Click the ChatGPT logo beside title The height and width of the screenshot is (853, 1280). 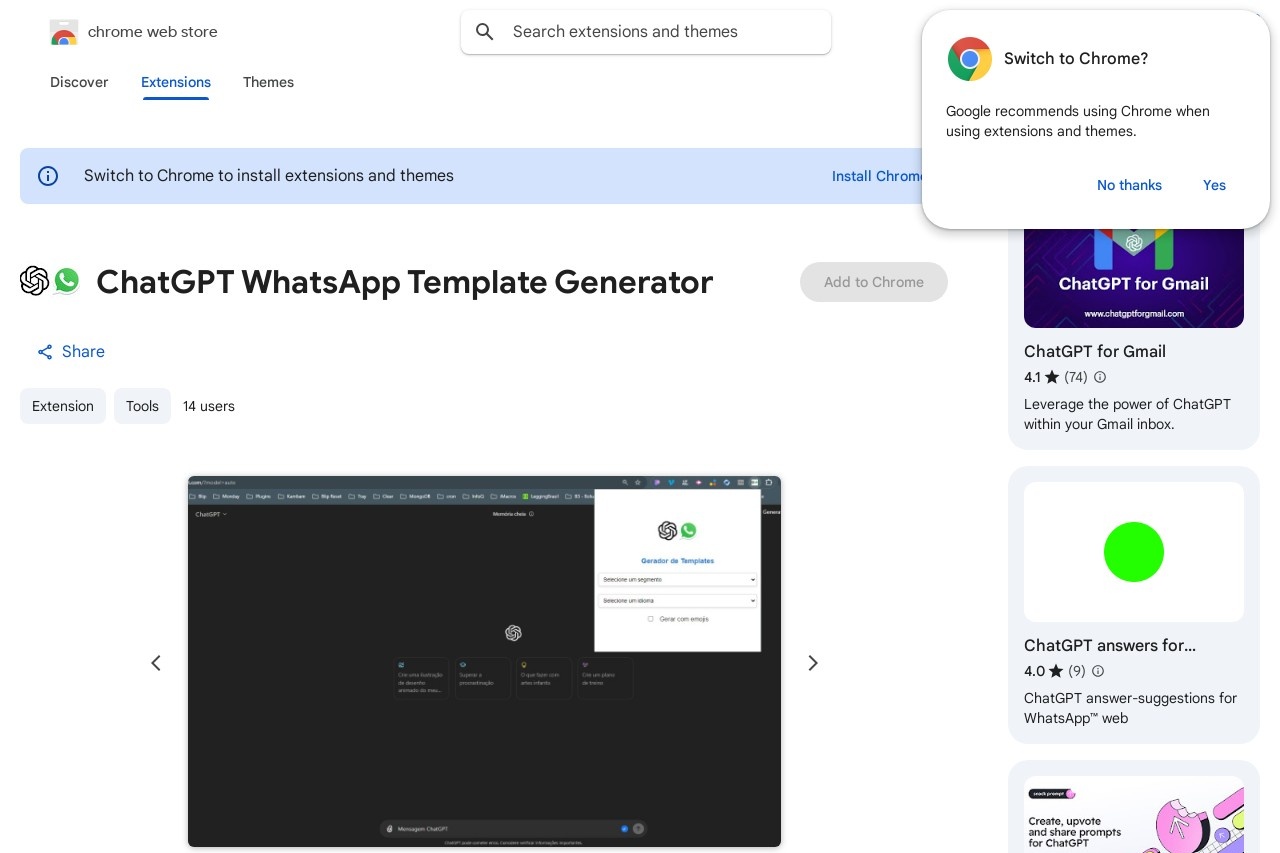[34, 281]
